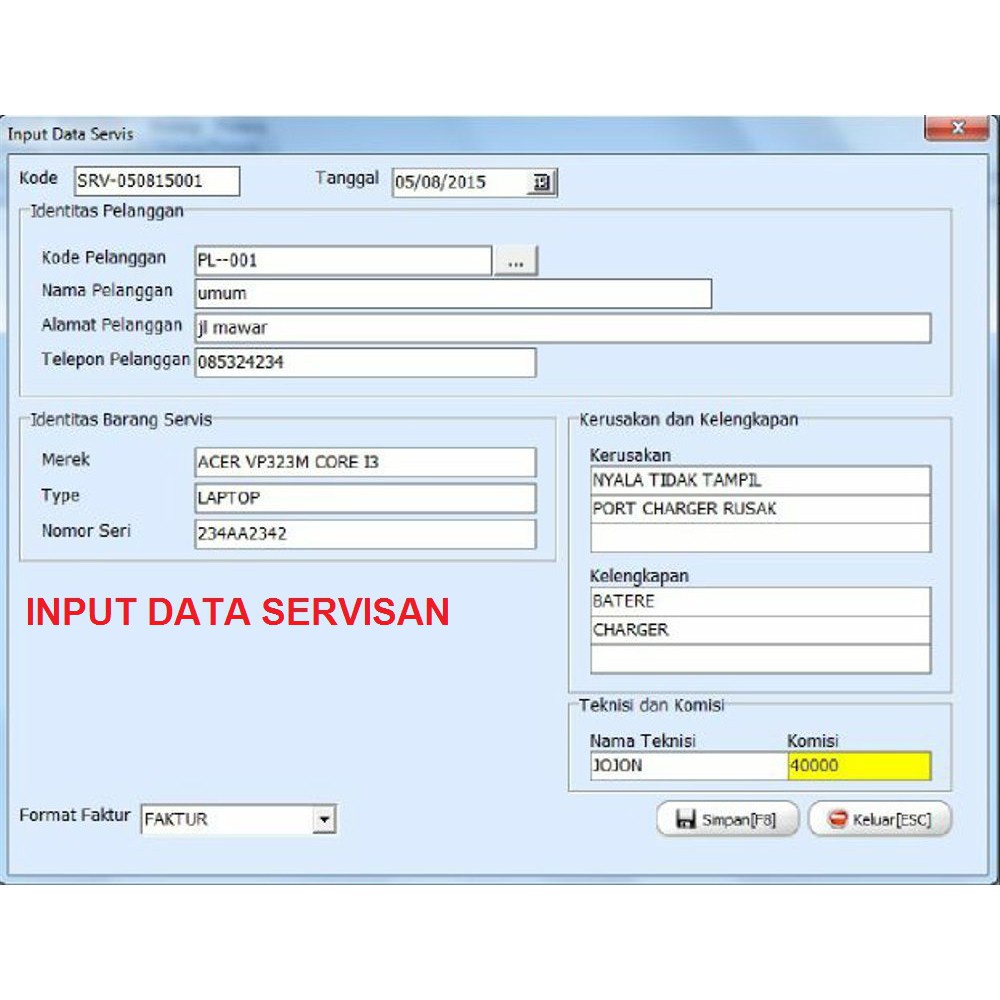This screenshot has width=1000, height=1000.
Task: Click the Merek field with ACER text
Action: pyautogui.click(x=365, y=462)
